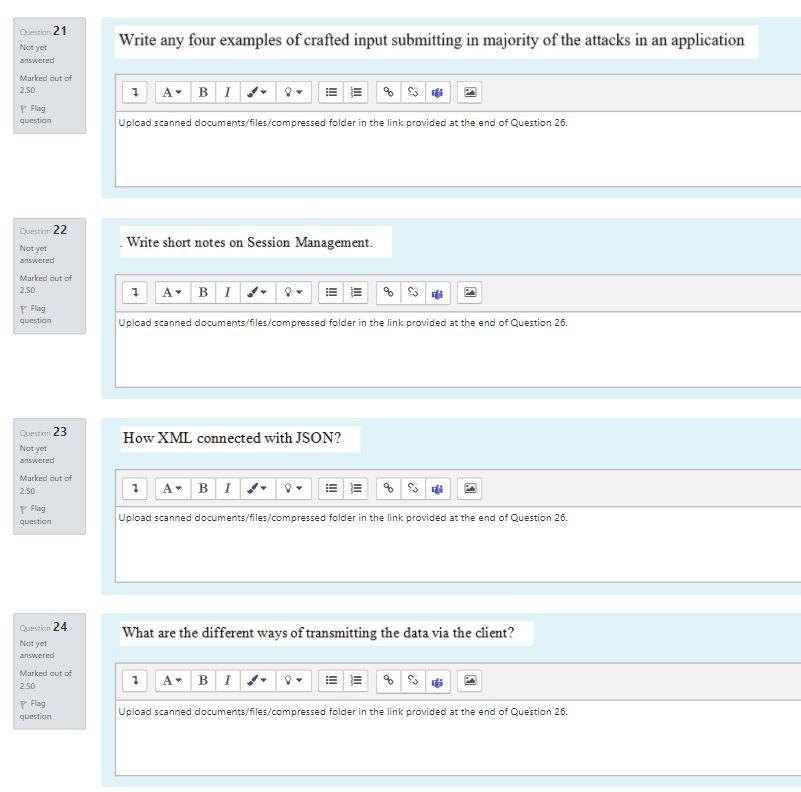Click inside Question 21 answer text area
This screenshot has width=801, height=792.
(400, 150)
